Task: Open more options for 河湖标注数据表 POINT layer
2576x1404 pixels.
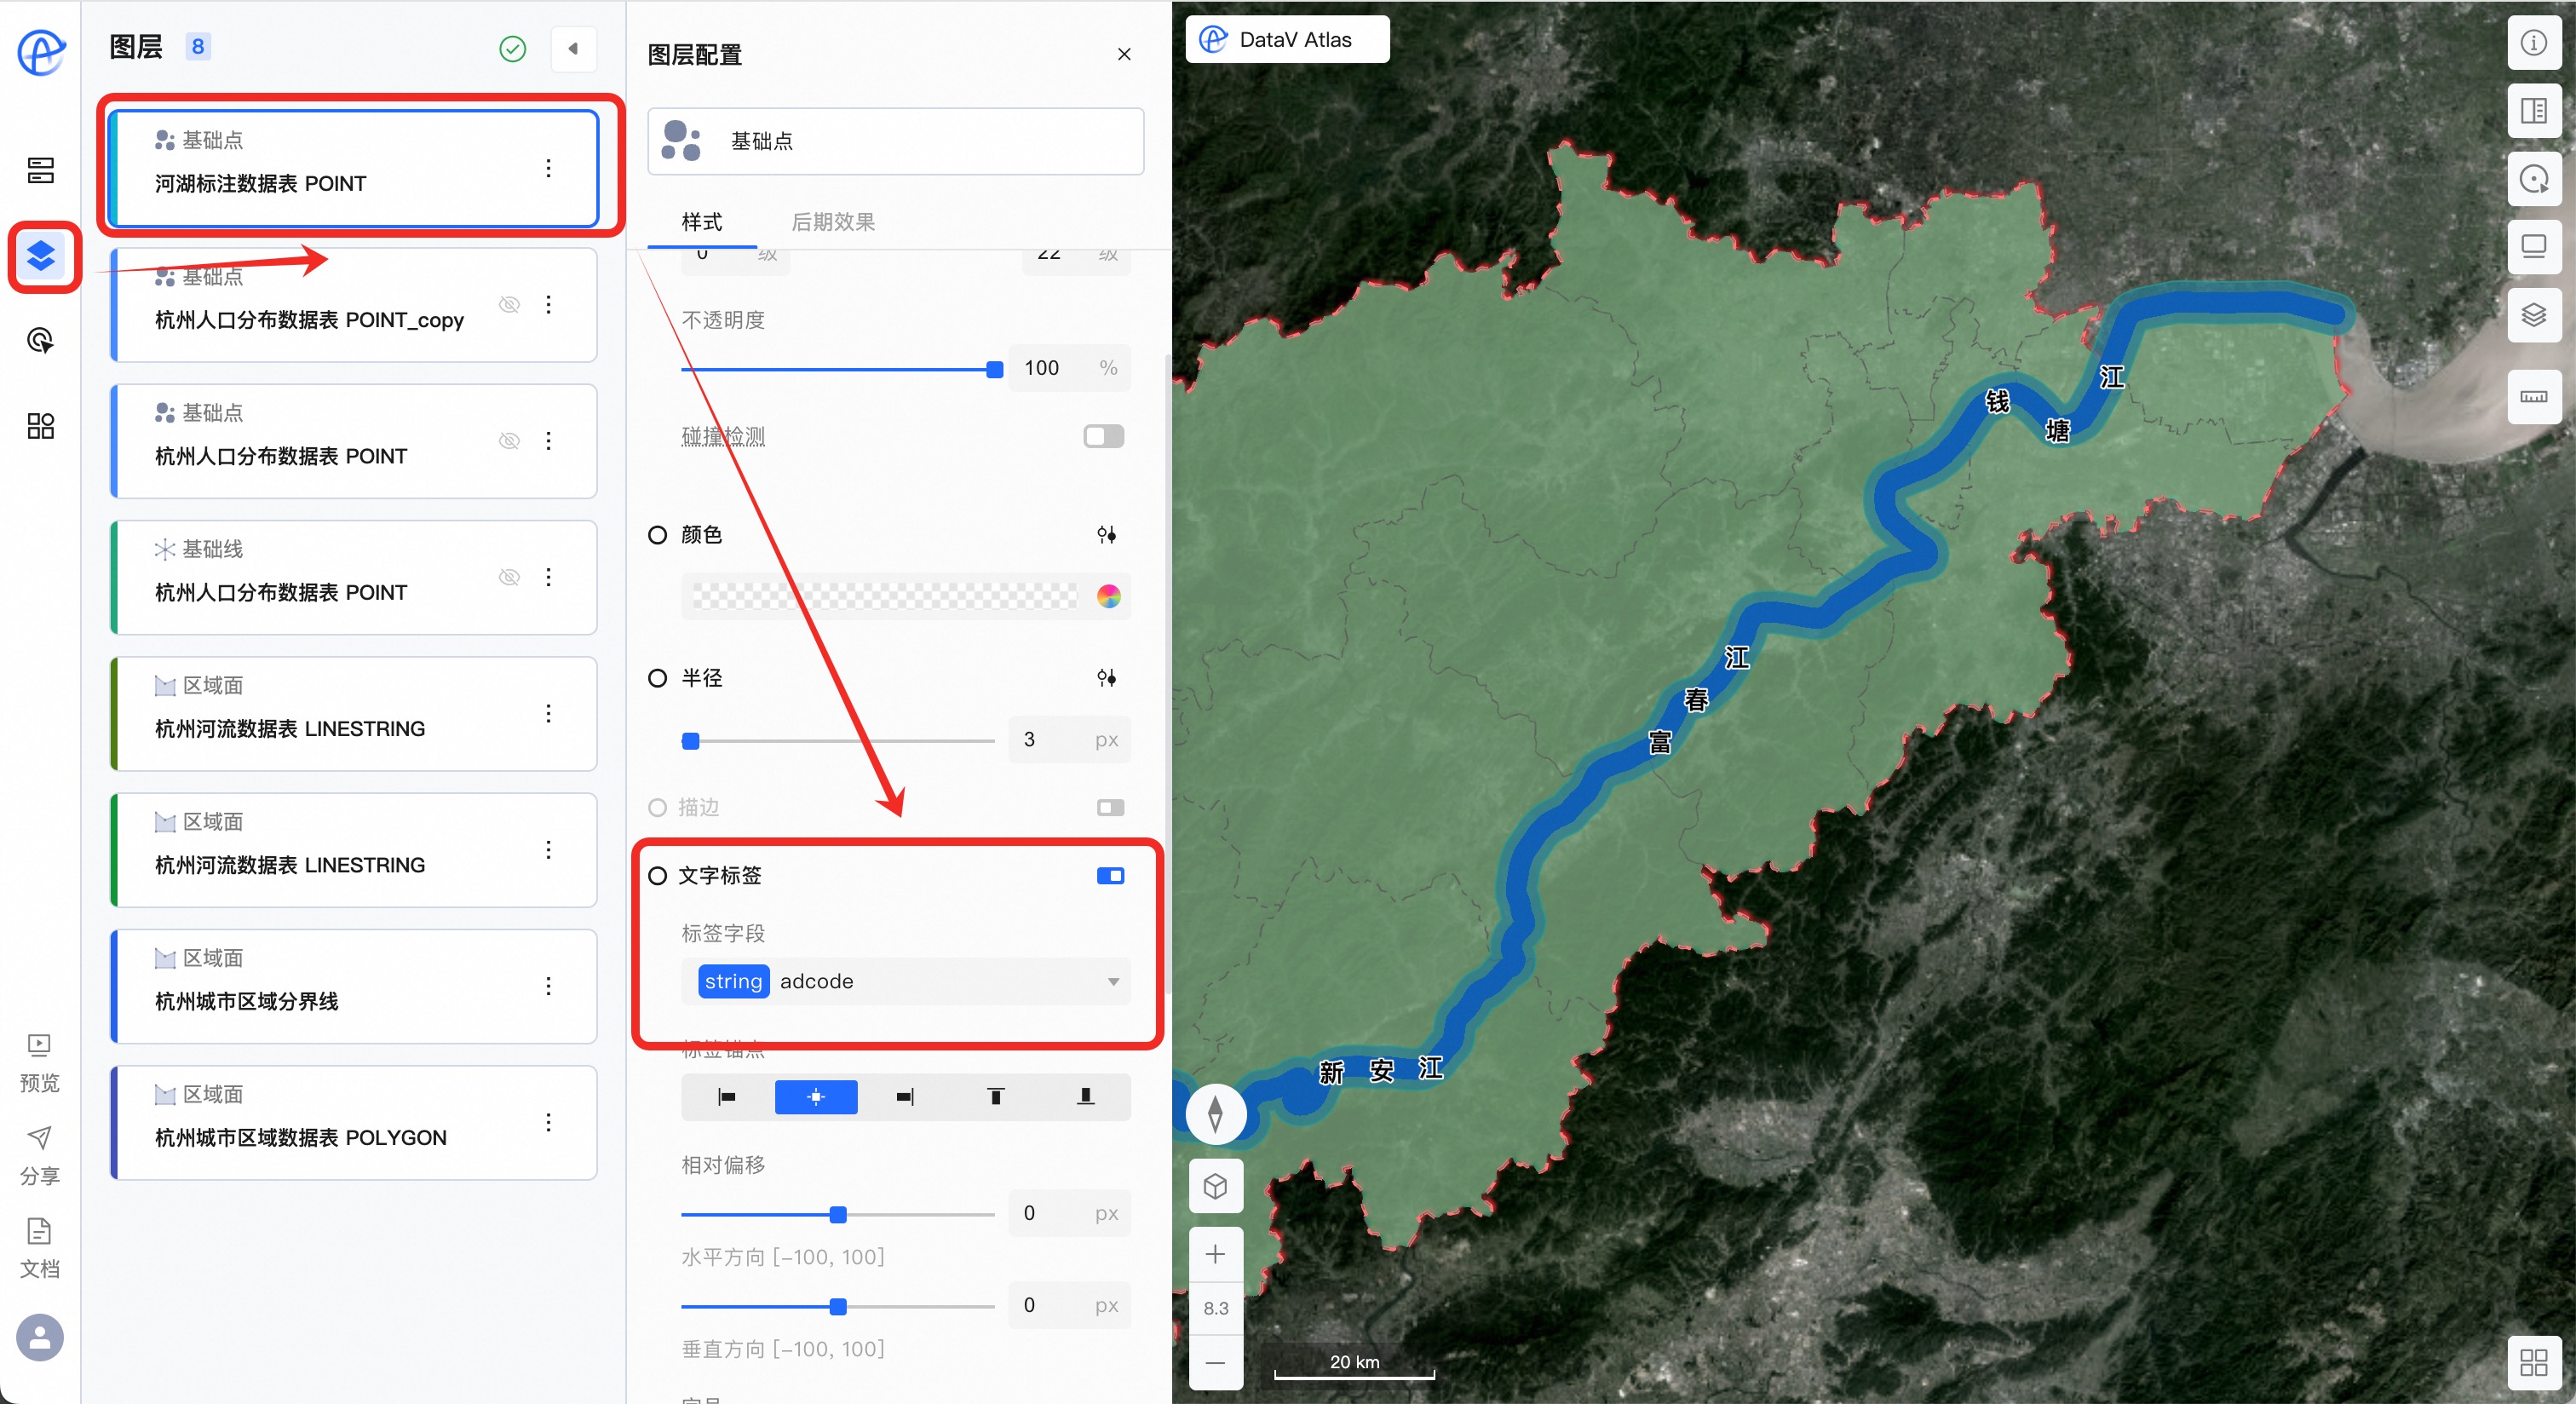Action: coord(548,168)
